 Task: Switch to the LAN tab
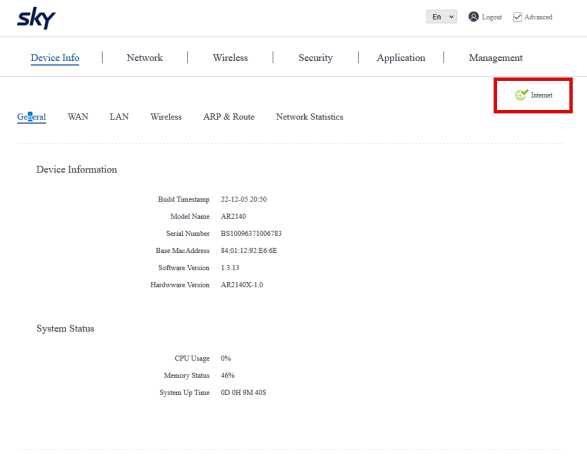[x=119, y=117]
